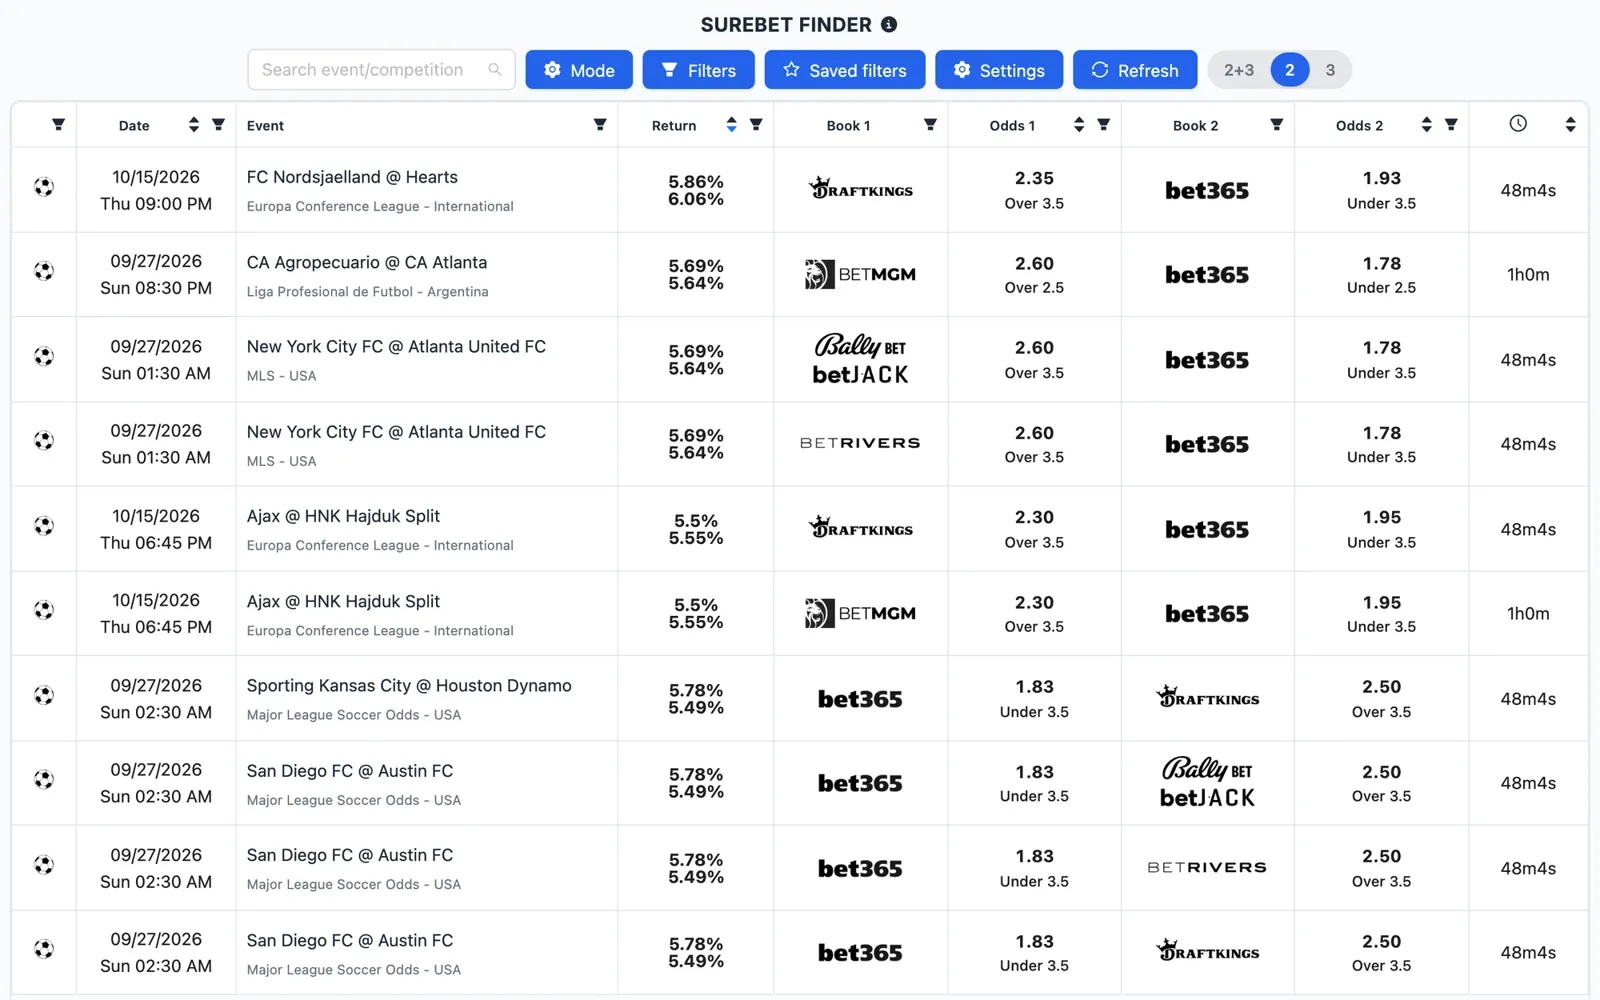
Task: Select the 3-way toggle option
Action: coord(1330,70)
